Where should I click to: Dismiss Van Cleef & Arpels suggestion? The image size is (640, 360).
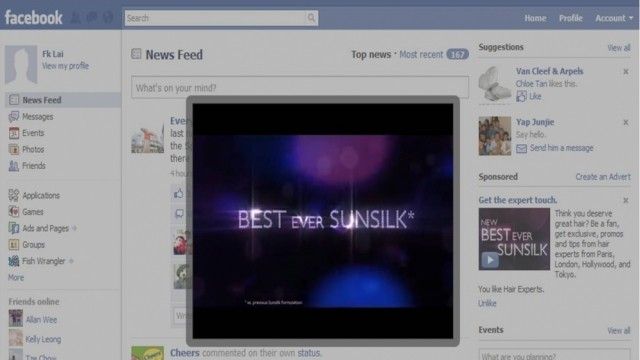click(x=626, y=72)
